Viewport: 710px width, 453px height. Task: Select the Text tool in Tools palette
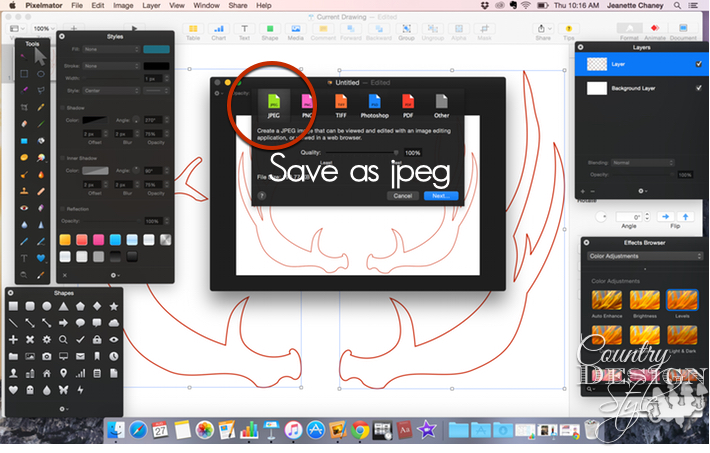[x=24, y=258]
